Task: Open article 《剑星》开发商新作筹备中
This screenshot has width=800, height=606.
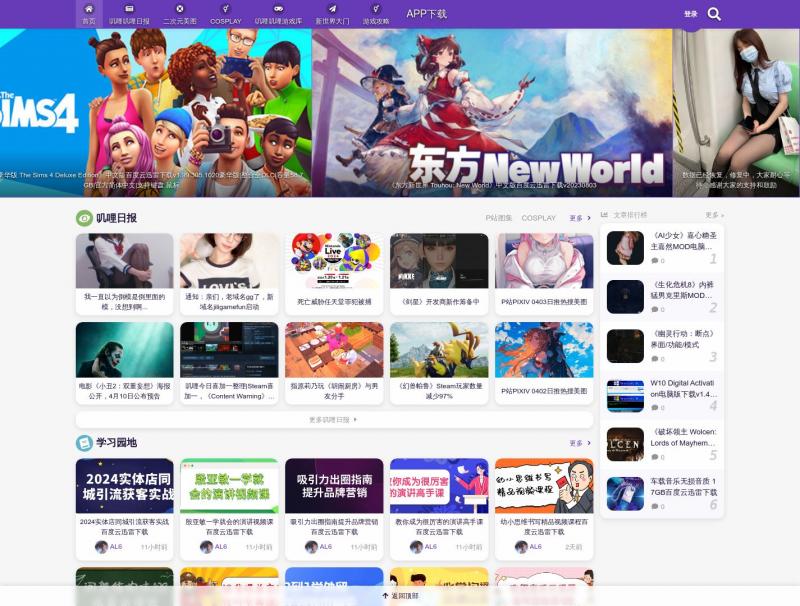Action: pos(439,301)
